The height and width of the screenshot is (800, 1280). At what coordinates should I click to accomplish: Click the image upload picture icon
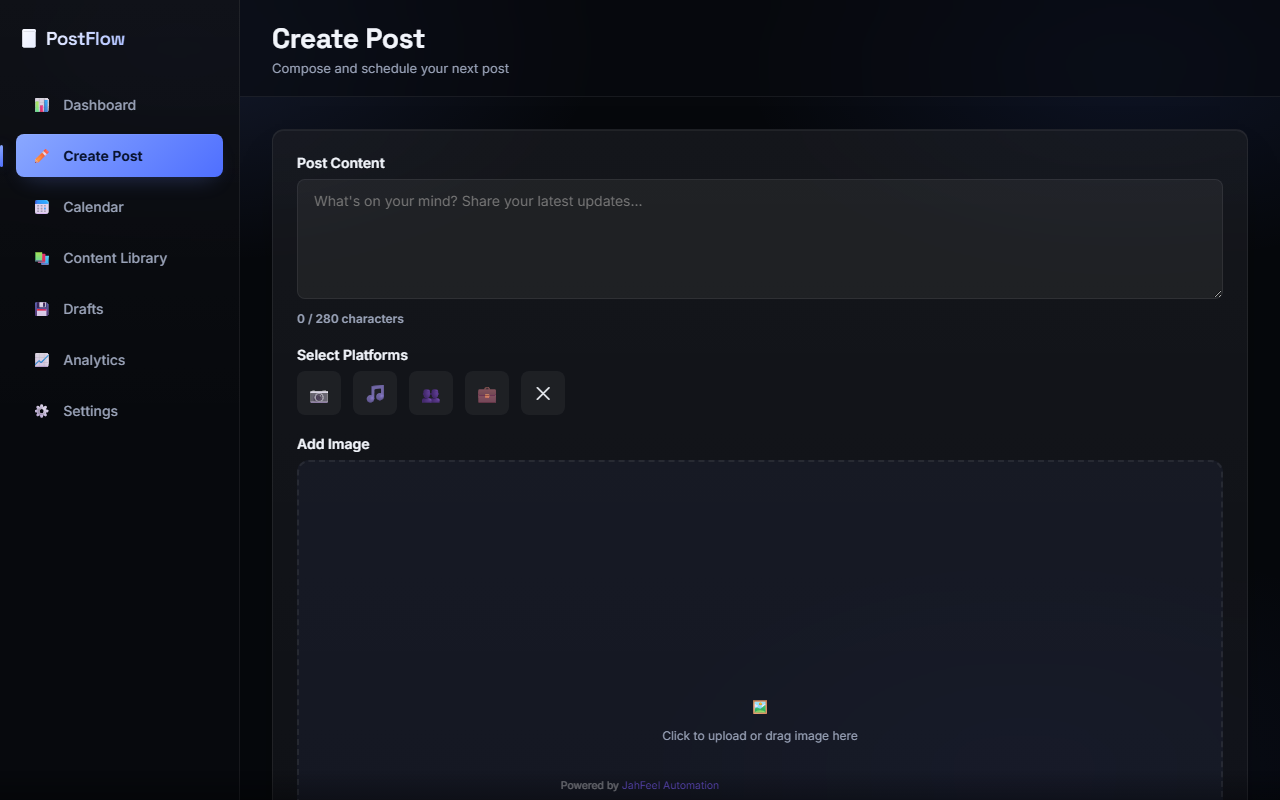coord(760,707)
